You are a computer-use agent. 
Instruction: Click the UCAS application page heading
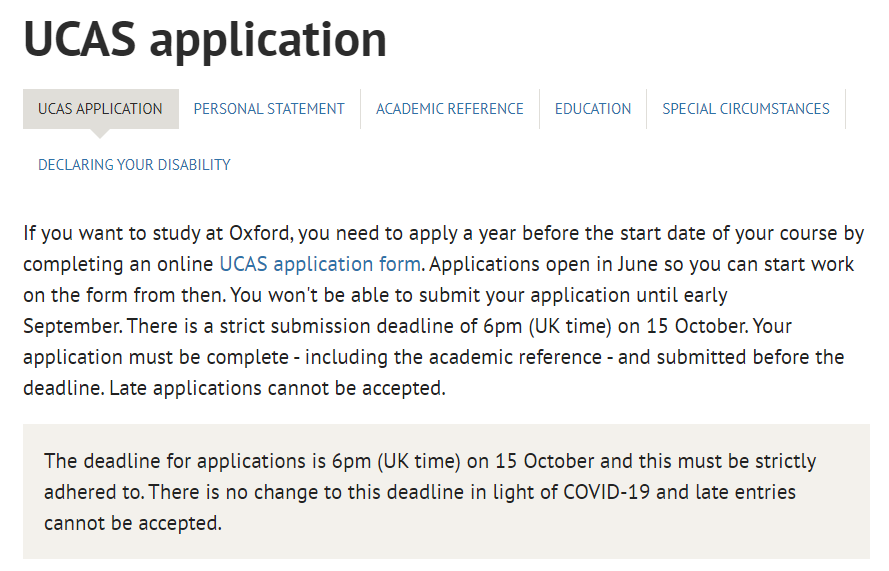click(x=205, y=40)
